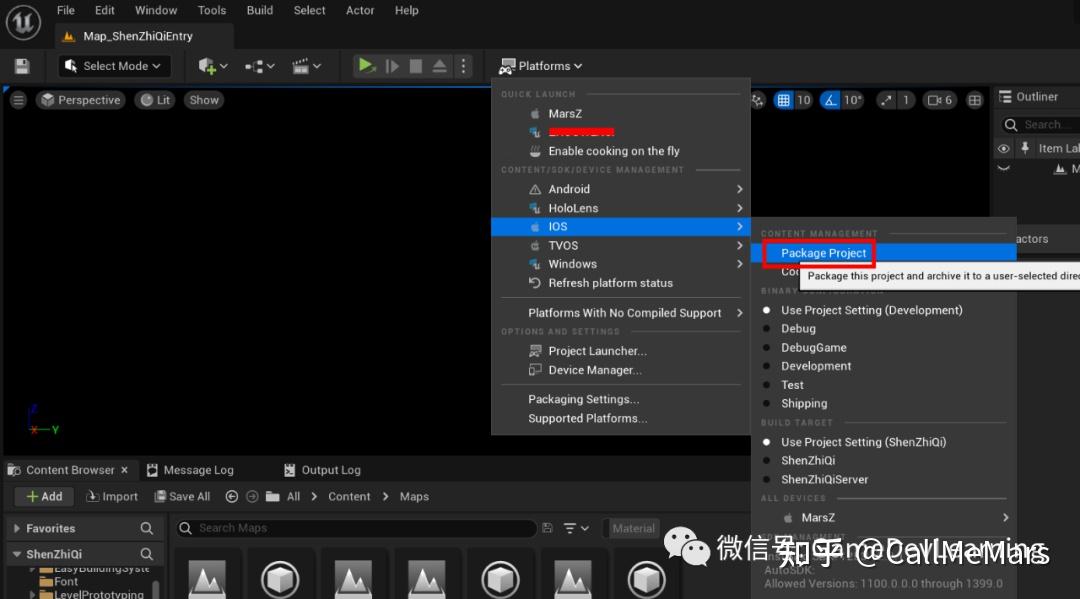Expand the Windows platform submenu
The image size is (1080, 599).
[621, 264]
